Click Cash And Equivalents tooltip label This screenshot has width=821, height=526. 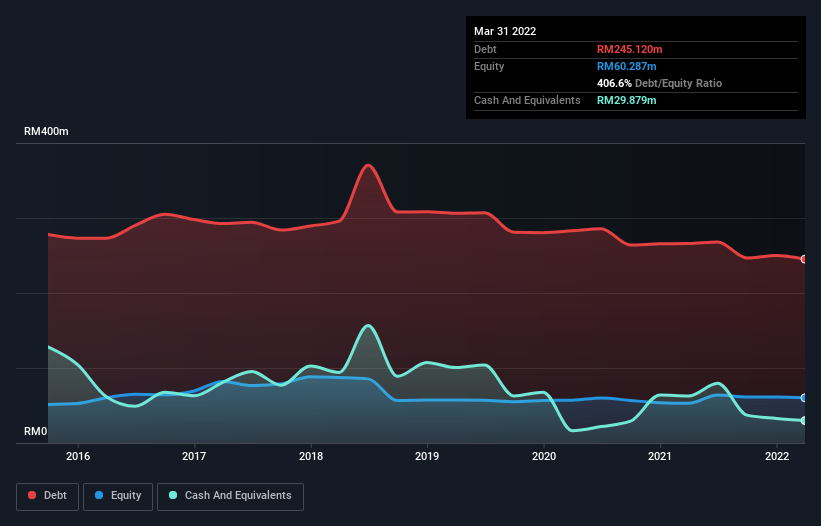(527, 100)
